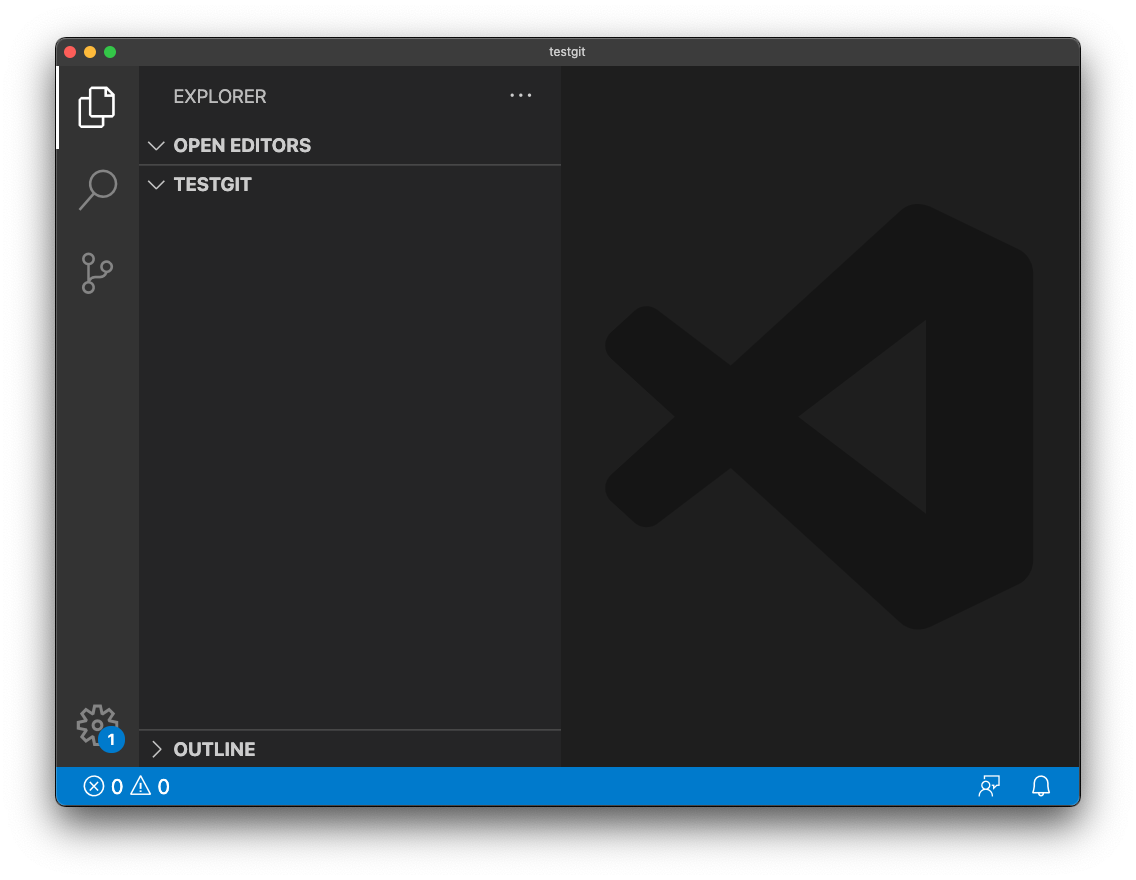
Task: Open the Manage gear menu
Action: click(x=96, y=725)
